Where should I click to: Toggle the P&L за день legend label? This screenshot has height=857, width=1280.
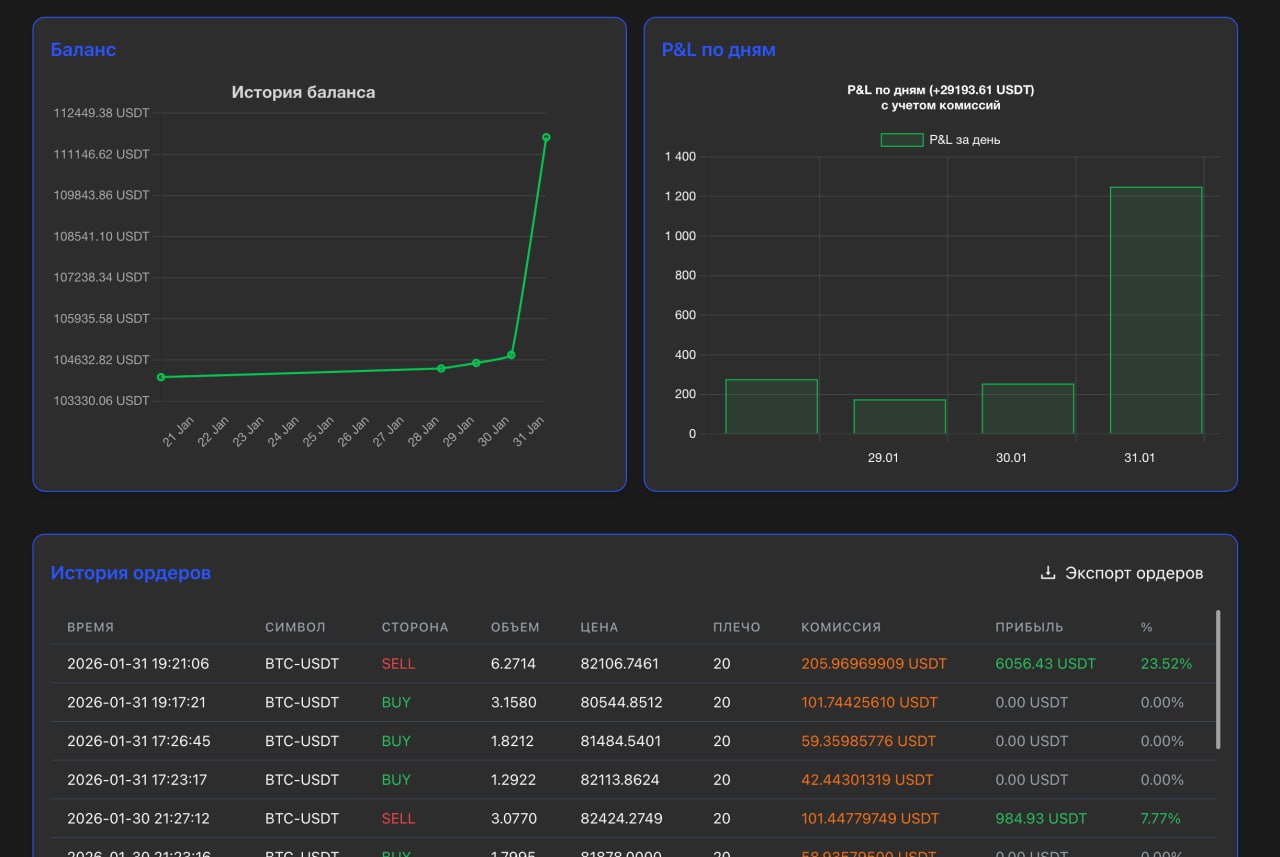pyautogui.click(x=964, y=140)
